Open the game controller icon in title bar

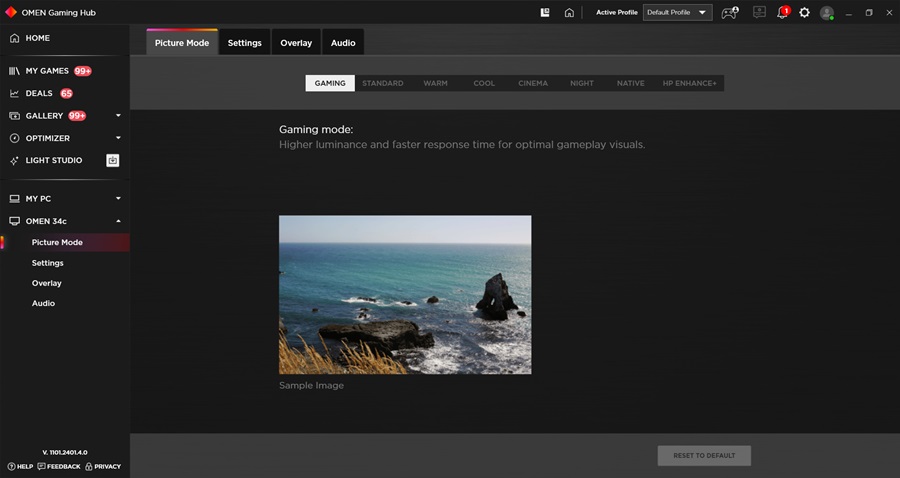[729, 13]
